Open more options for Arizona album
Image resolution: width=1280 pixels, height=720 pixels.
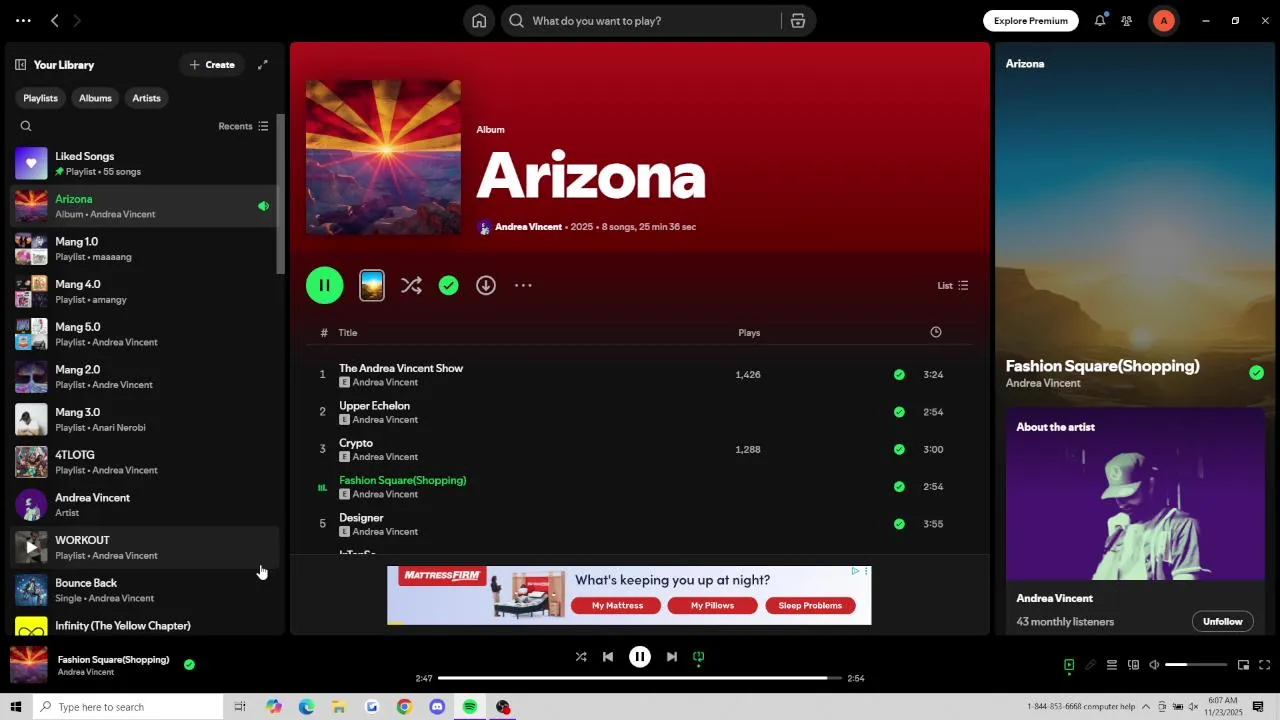tap(523, 285)
